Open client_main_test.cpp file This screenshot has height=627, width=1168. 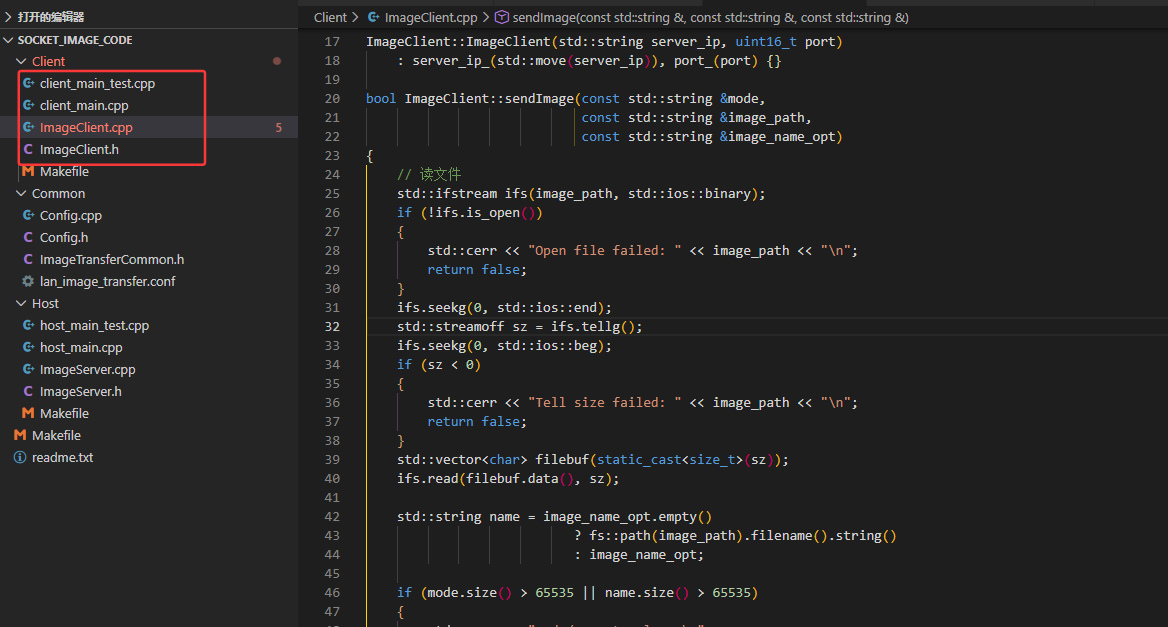[98, 83]
